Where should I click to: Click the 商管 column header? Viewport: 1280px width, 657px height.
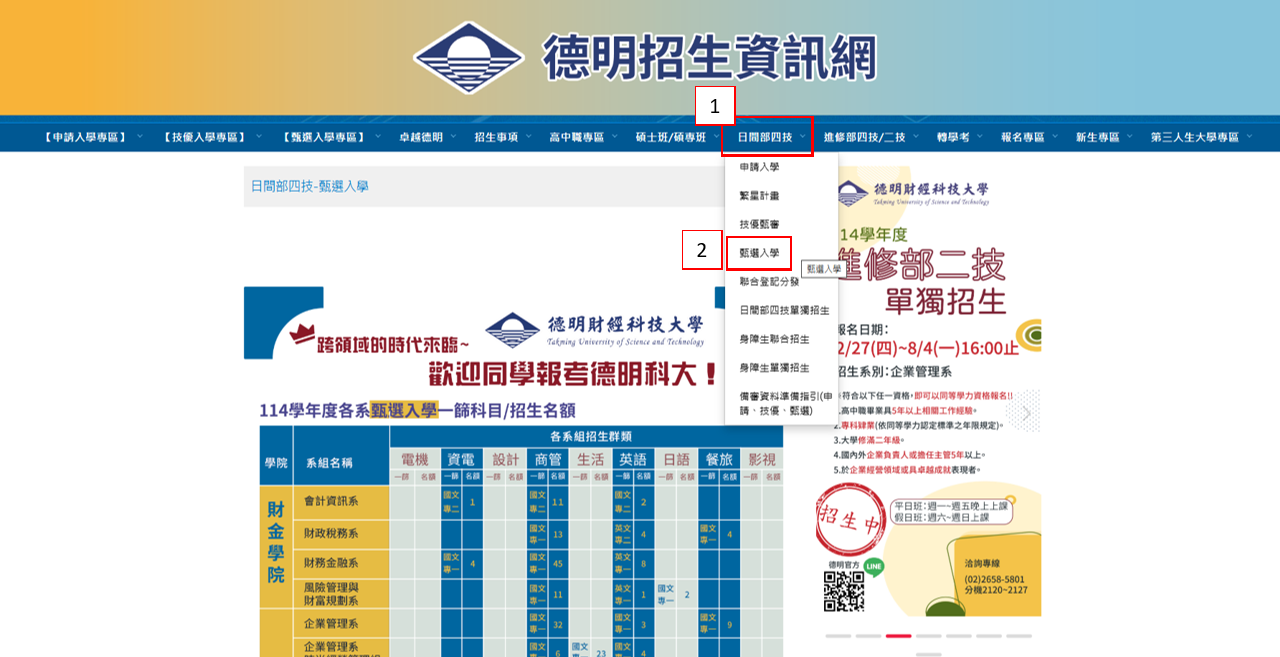(x=548, y=459)
